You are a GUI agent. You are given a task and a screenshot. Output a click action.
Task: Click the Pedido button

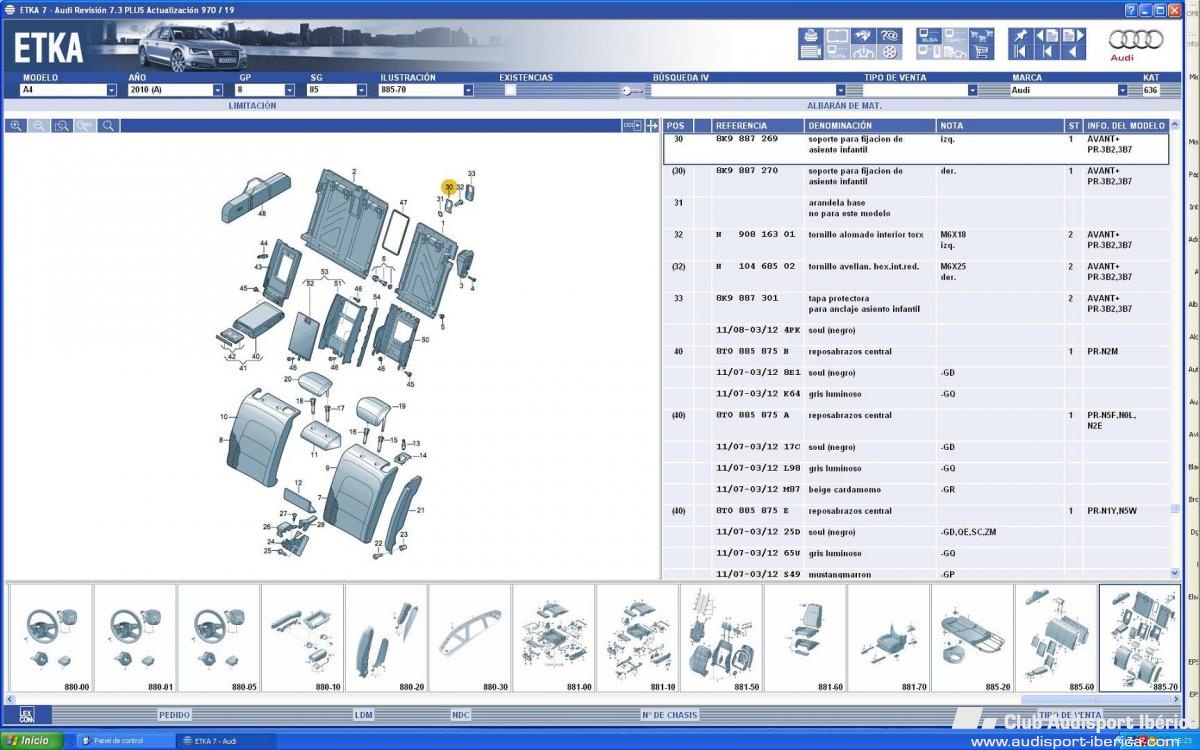174,715
